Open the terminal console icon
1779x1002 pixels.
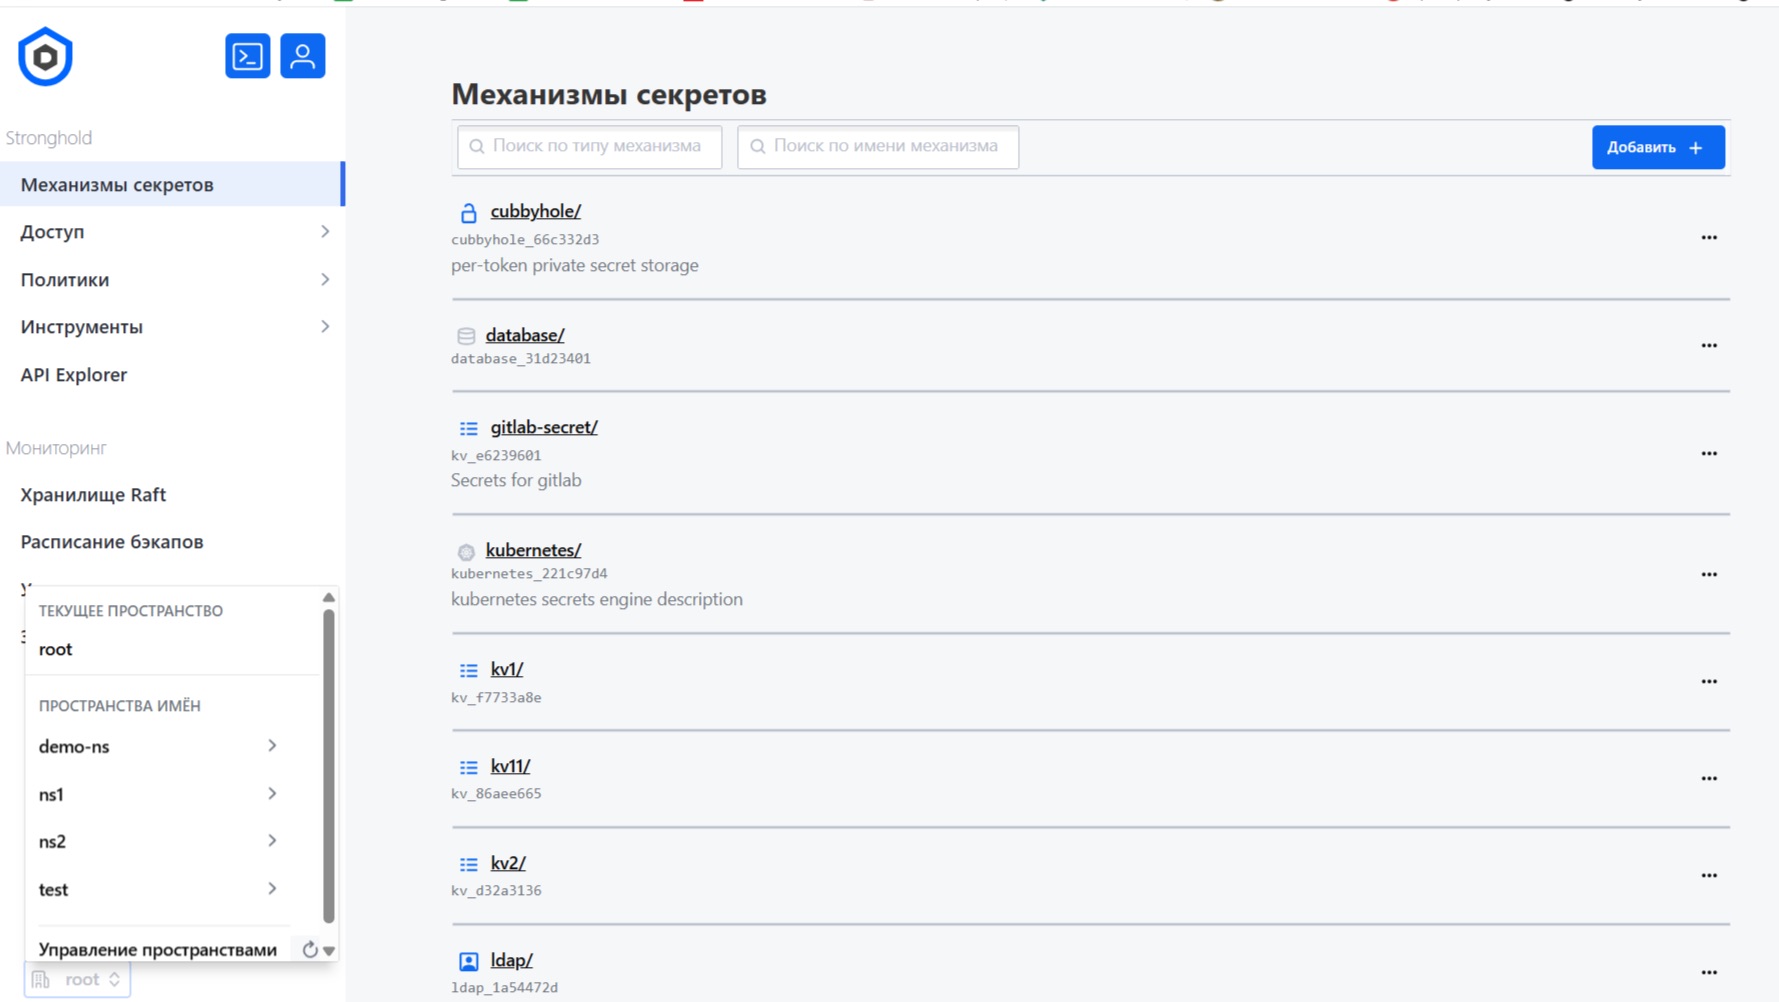pyautogui.click(x=247, y=56)
